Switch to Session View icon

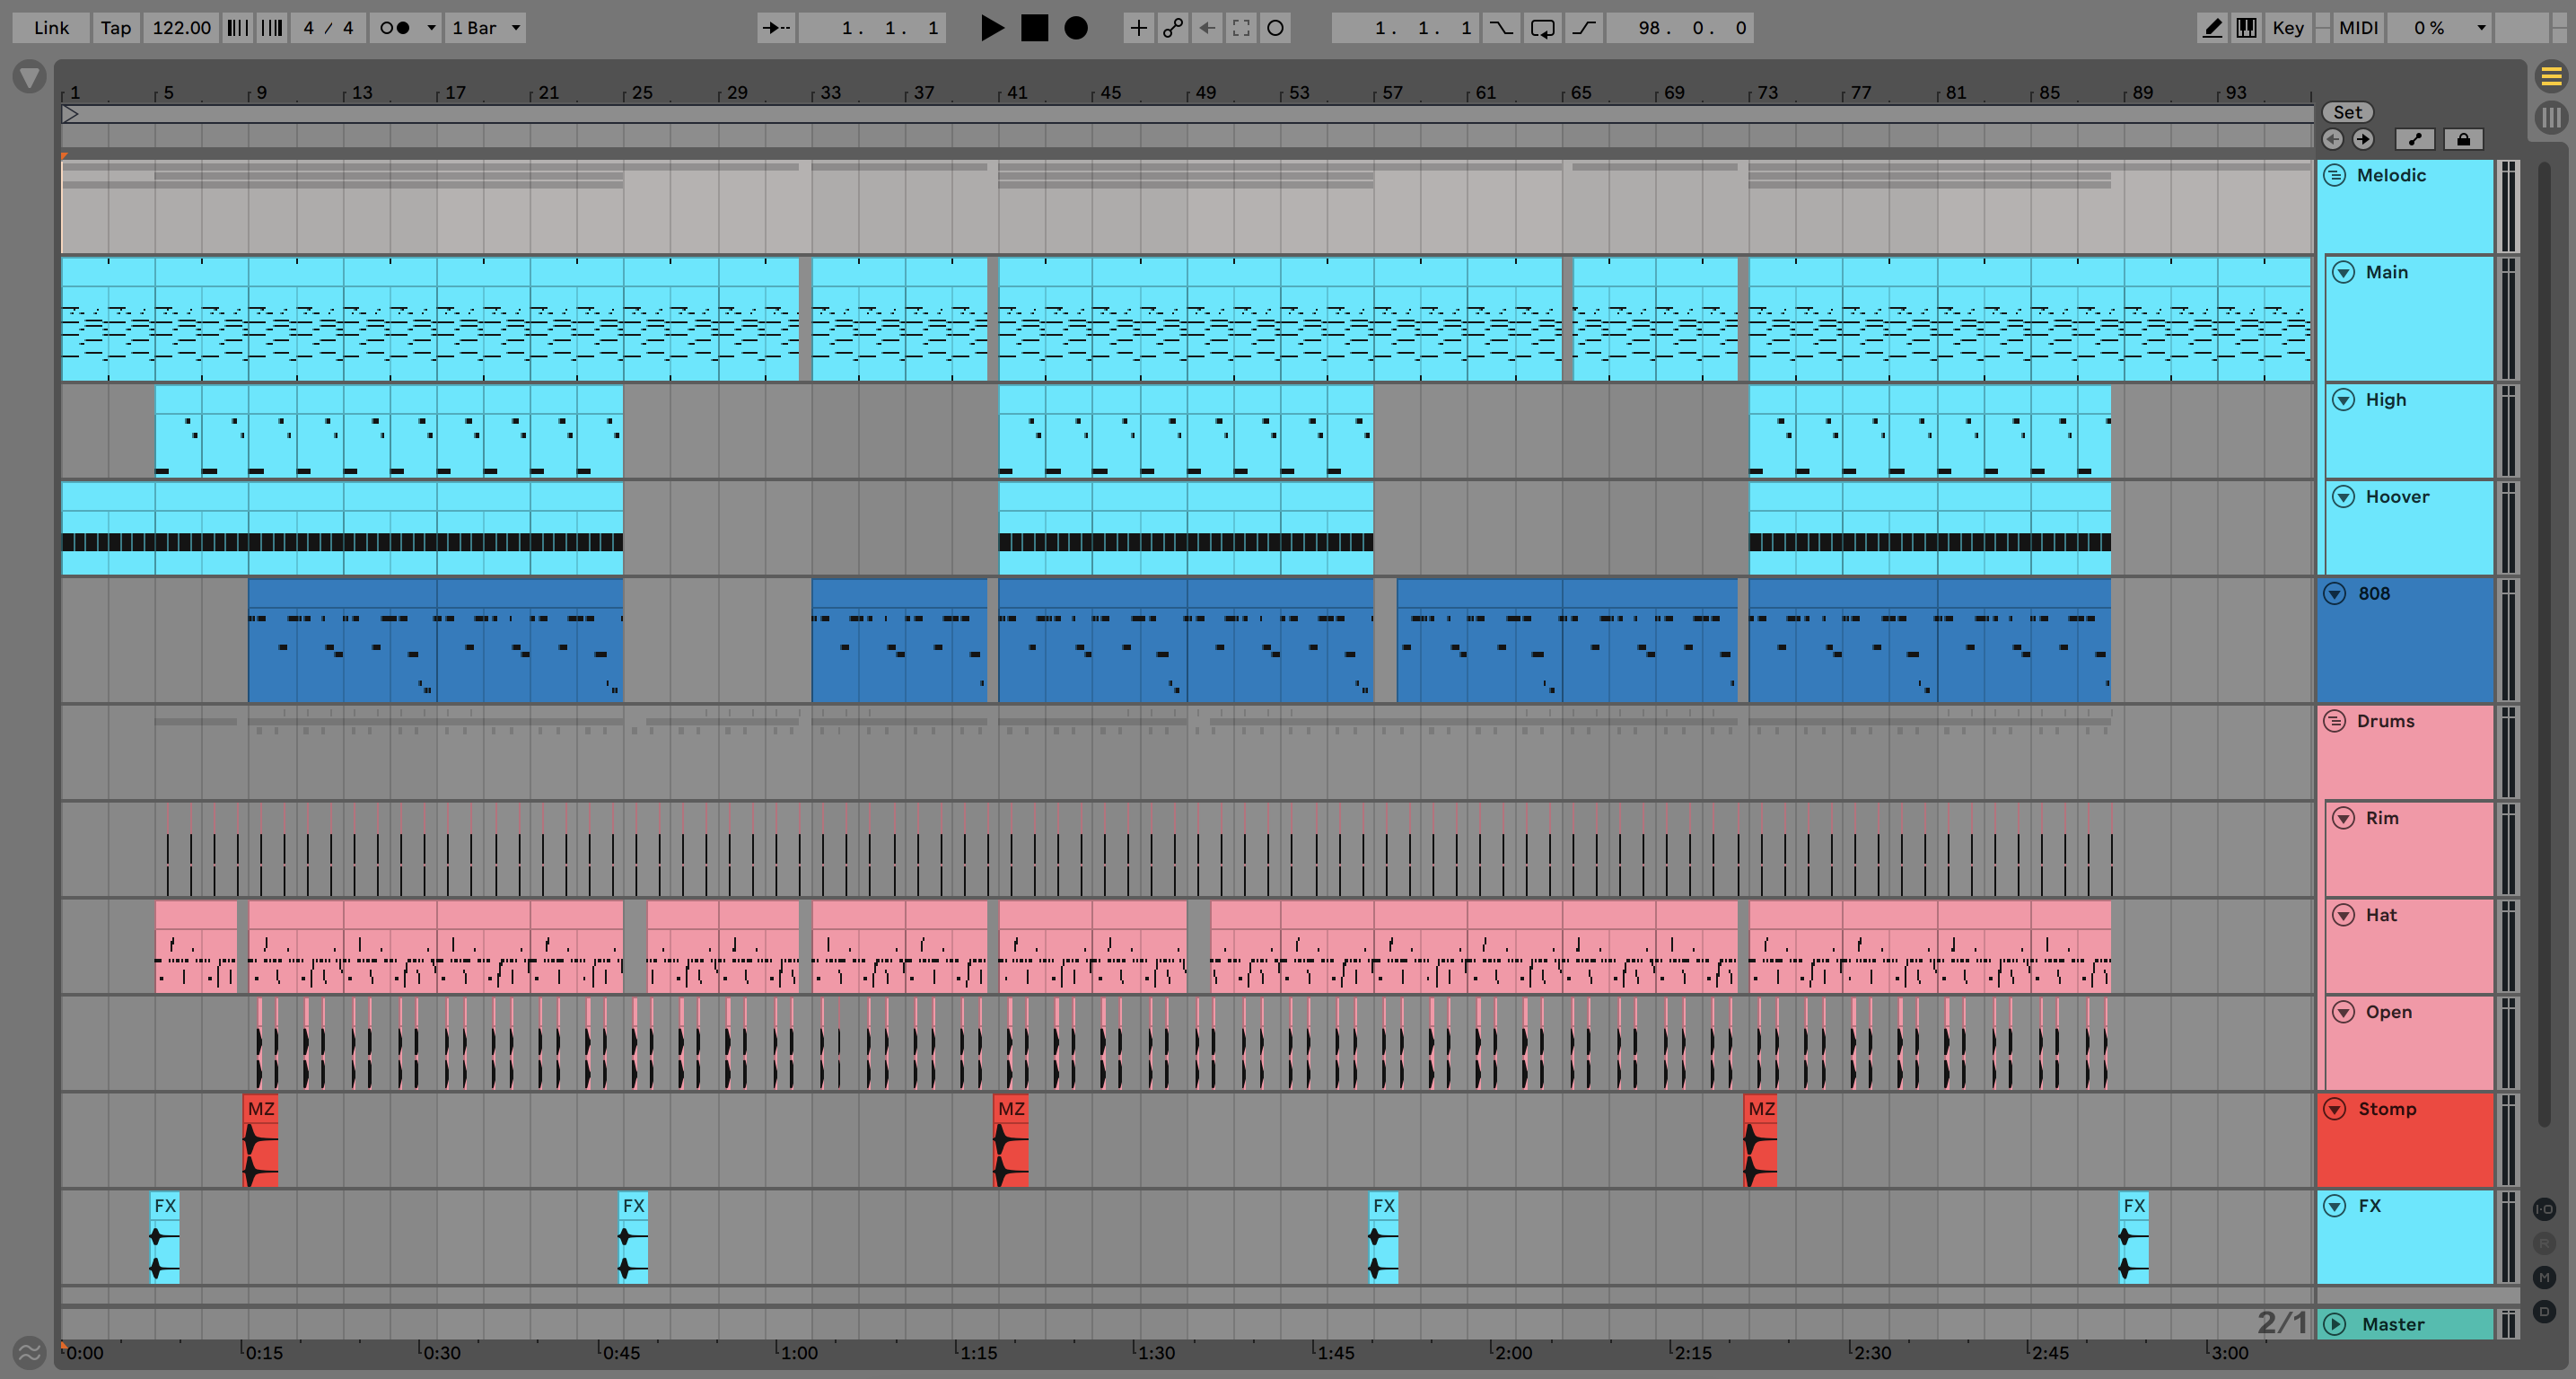click(x=2551, y=118)
